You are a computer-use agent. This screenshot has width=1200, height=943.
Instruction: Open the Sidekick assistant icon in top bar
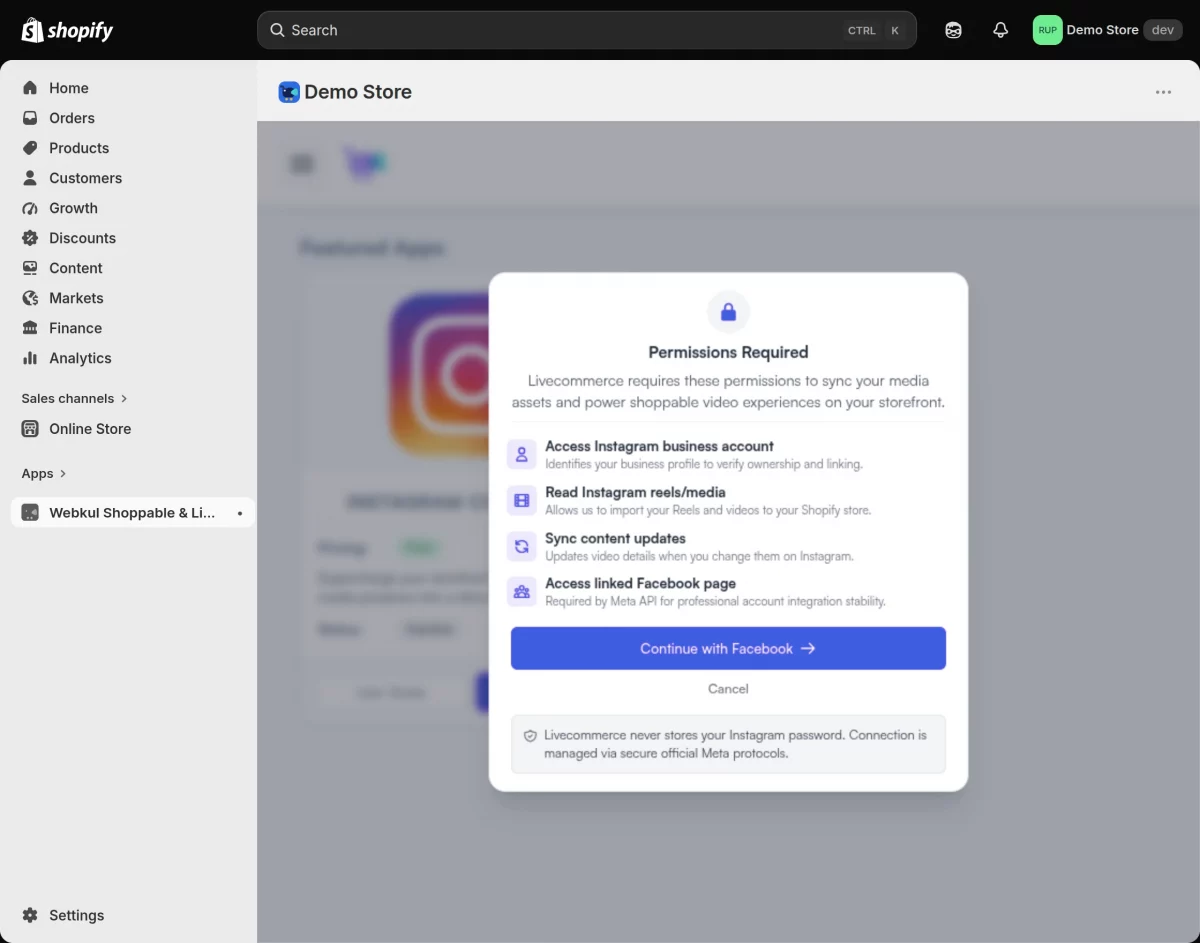pyautogui.click(x=953, y=30)
